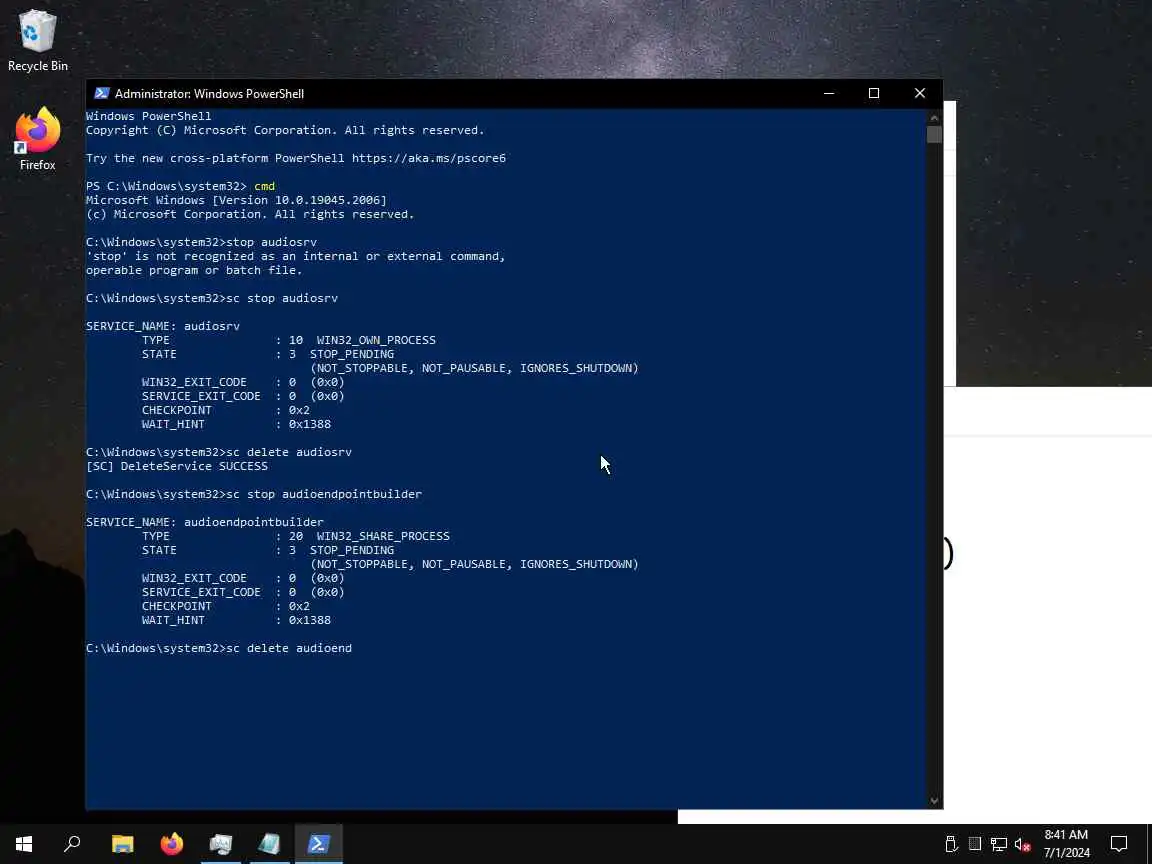Click the '[SC] DeleteService SUCCESS' text
1152x864 pixels.
coord(177,467)
